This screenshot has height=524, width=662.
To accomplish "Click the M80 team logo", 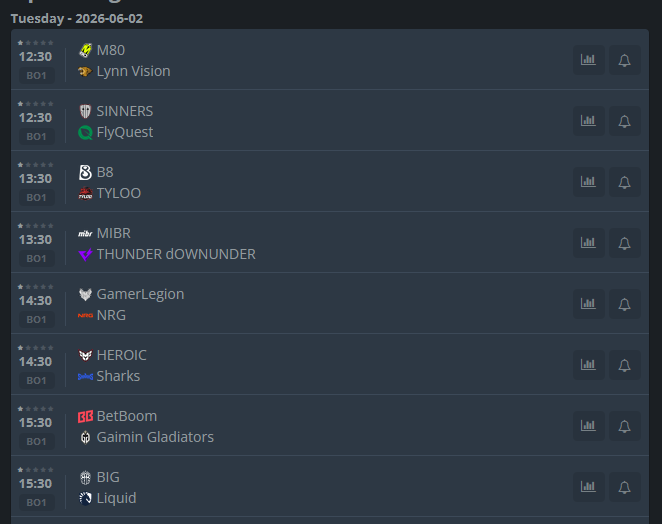I will (85, 50).
